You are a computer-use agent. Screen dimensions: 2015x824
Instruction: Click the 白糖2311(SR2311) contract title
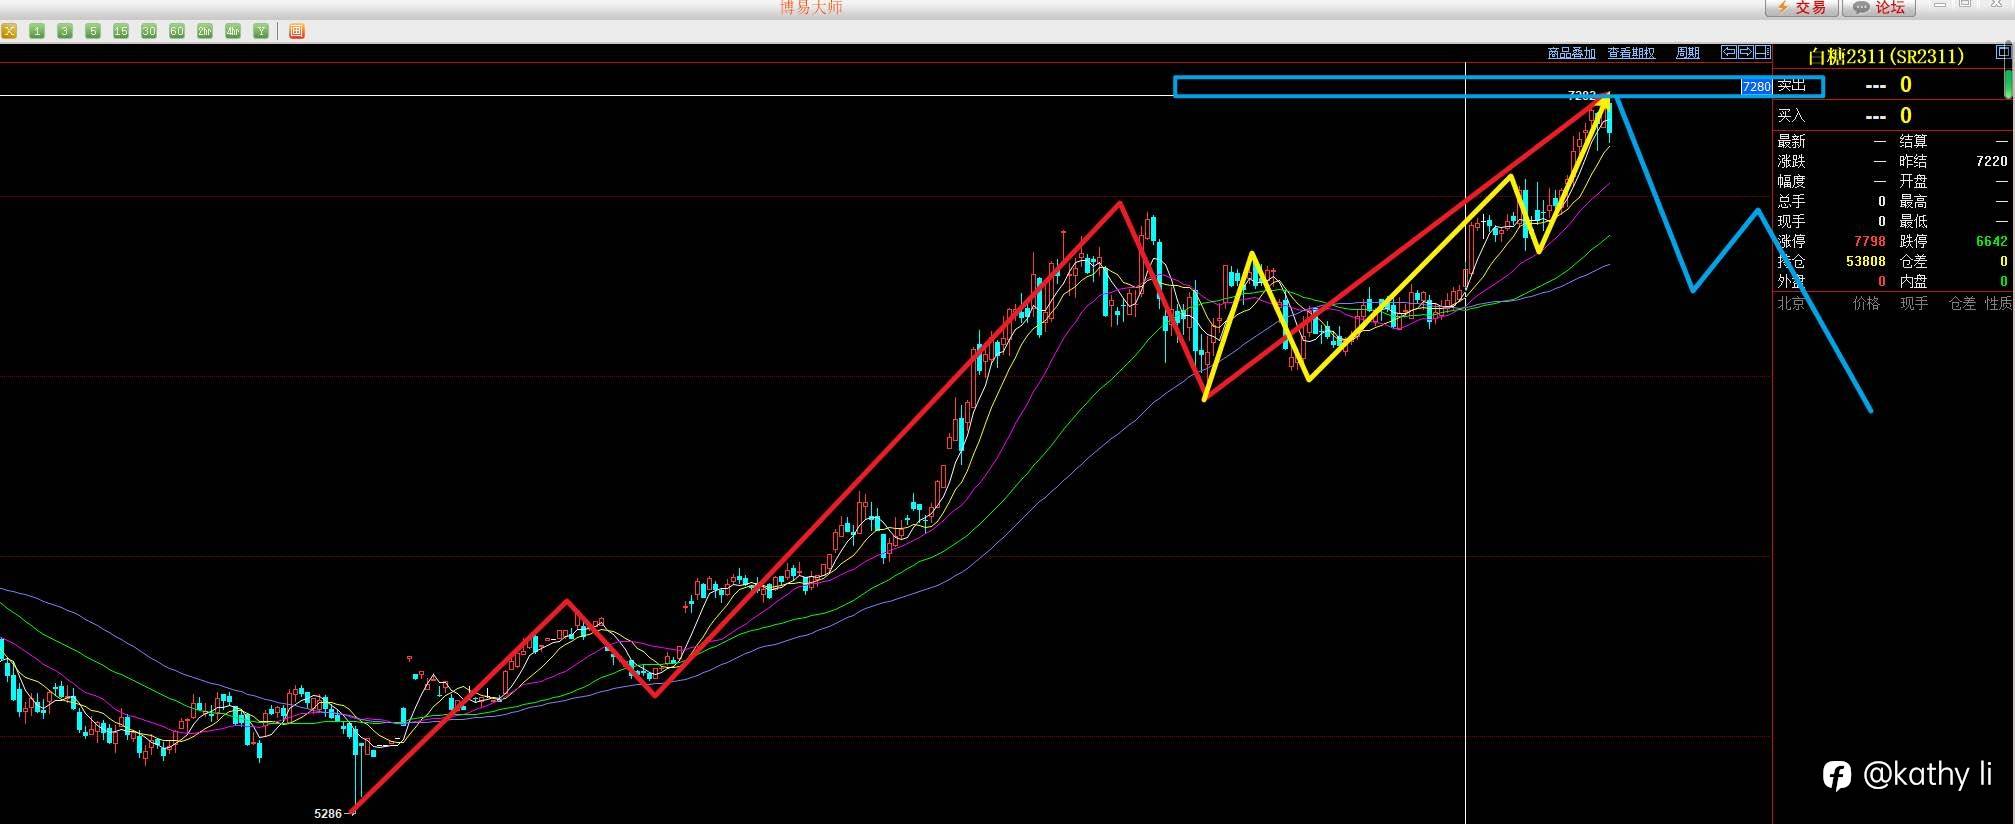[1885, 56]
